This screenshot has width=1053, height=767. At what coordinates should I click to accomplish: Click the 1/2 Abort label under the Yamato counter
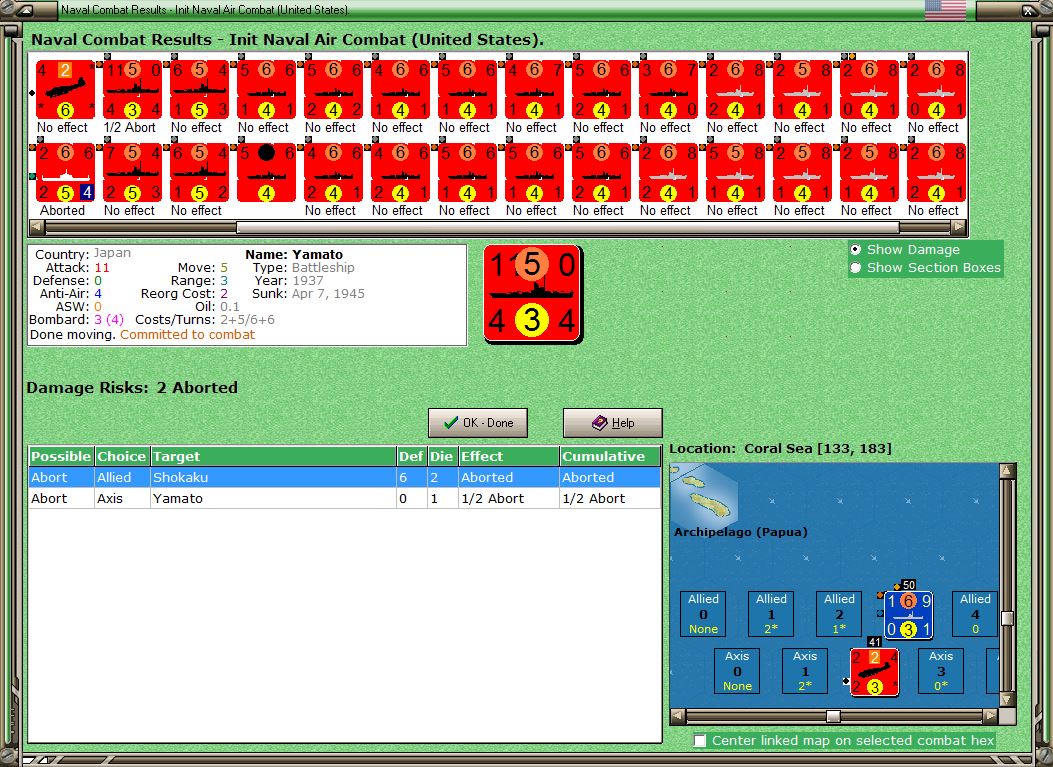point(130,128)
